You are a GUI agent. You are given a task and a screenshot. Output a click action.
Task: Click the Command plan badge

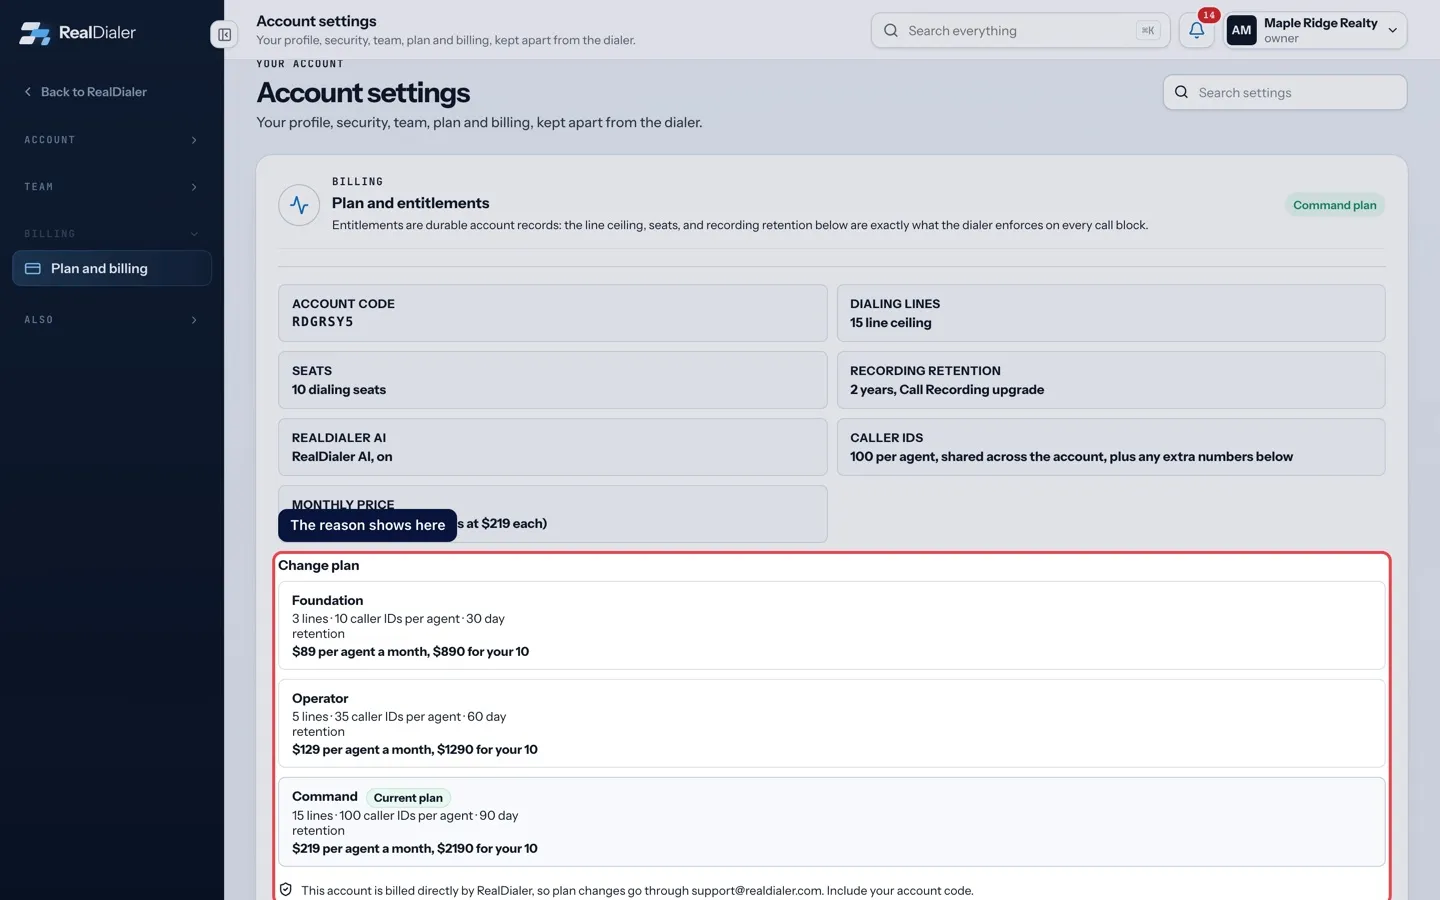click(x=1335, y=205)
